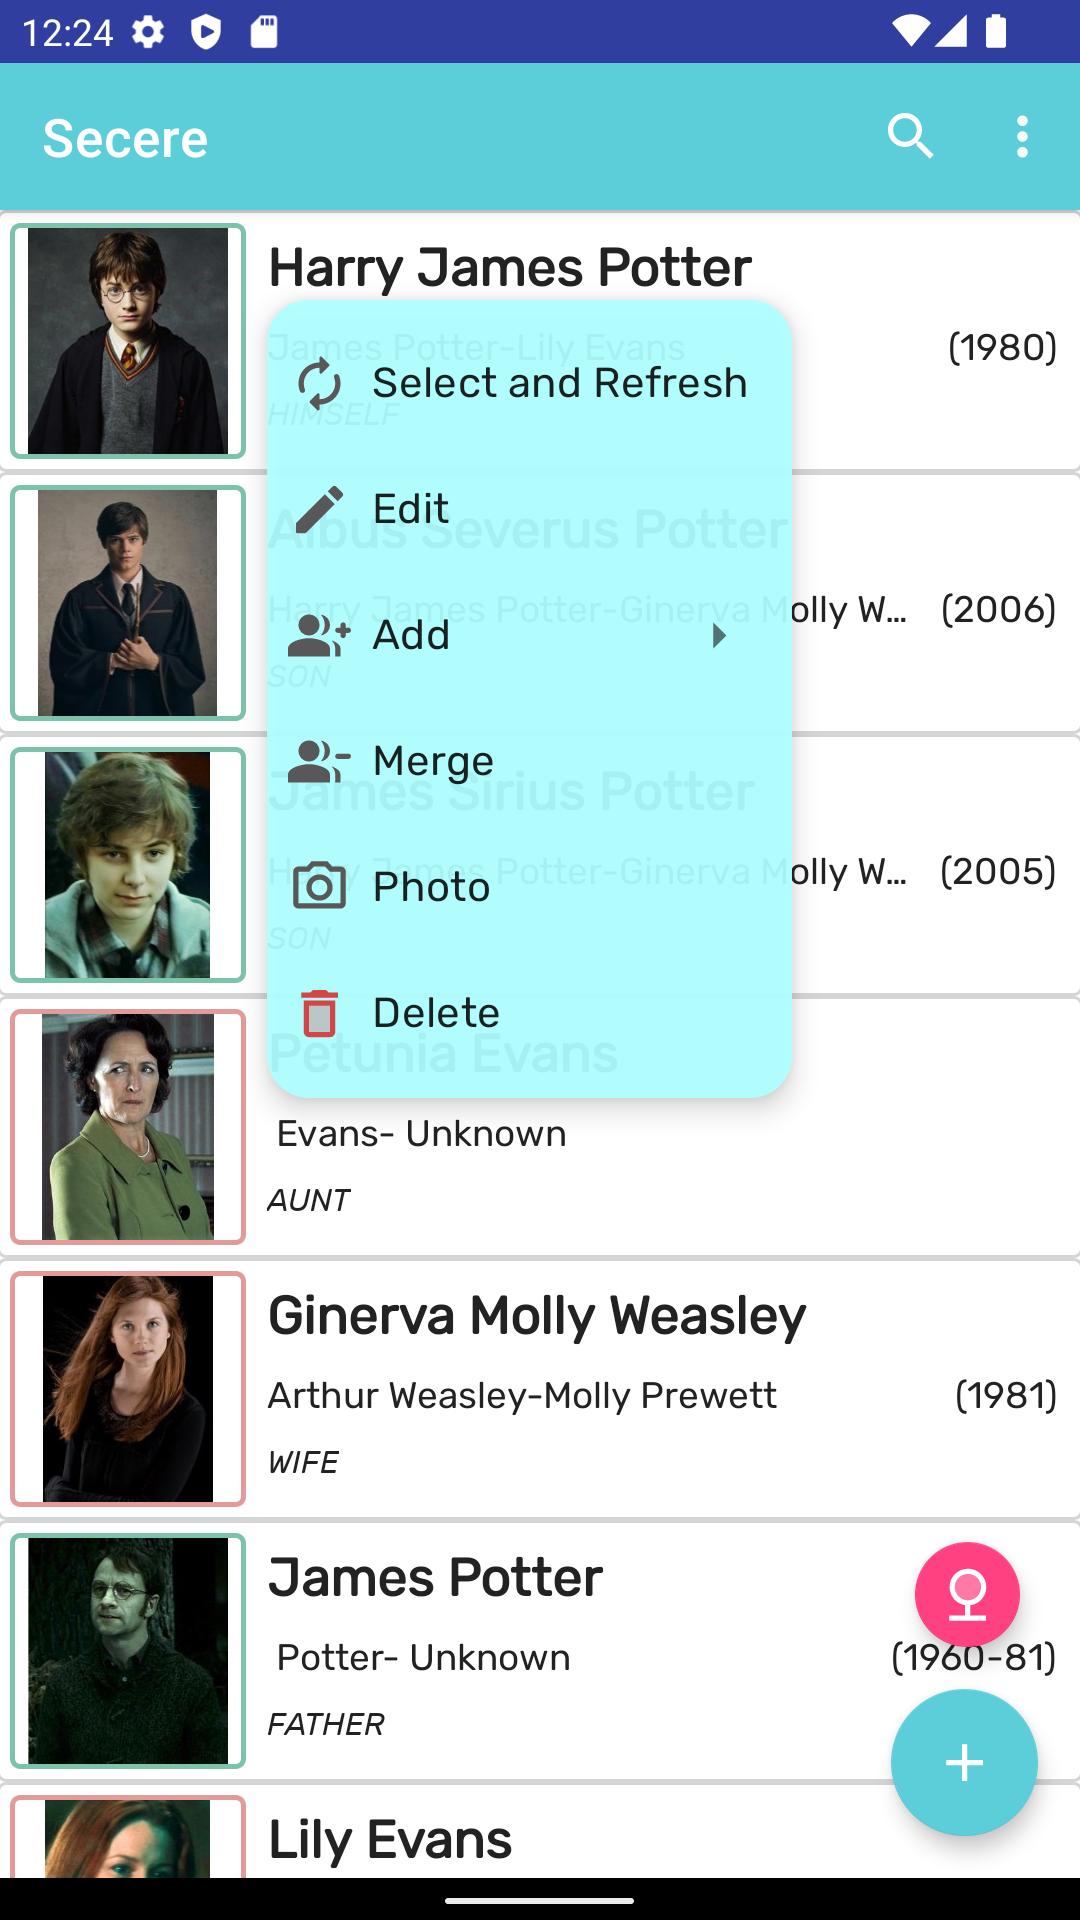Tap the Secere app title

pyautogui.click(x=125, y=138)
